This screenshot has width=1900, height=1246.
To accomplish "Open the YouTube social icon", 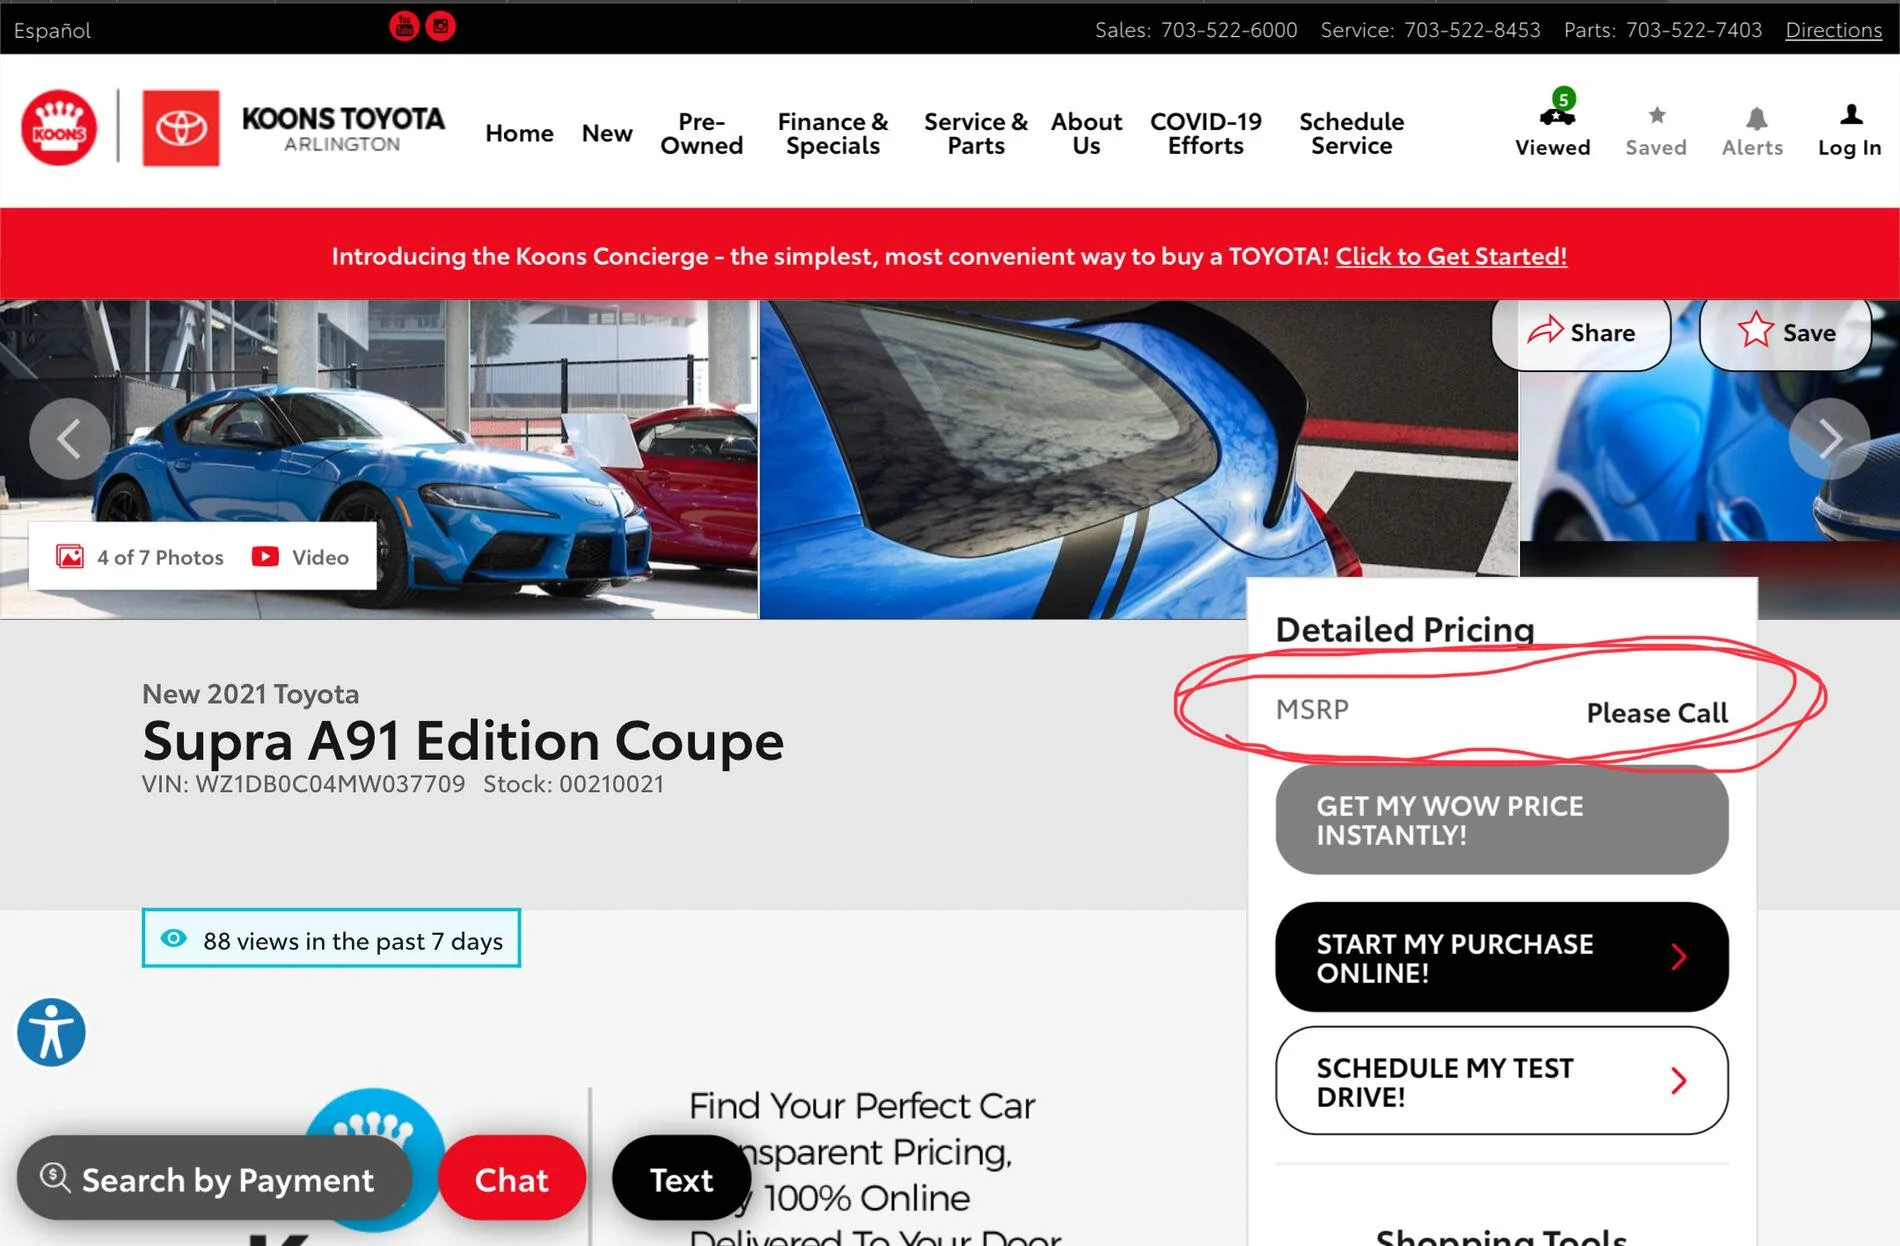I will [x=404, y=26].
